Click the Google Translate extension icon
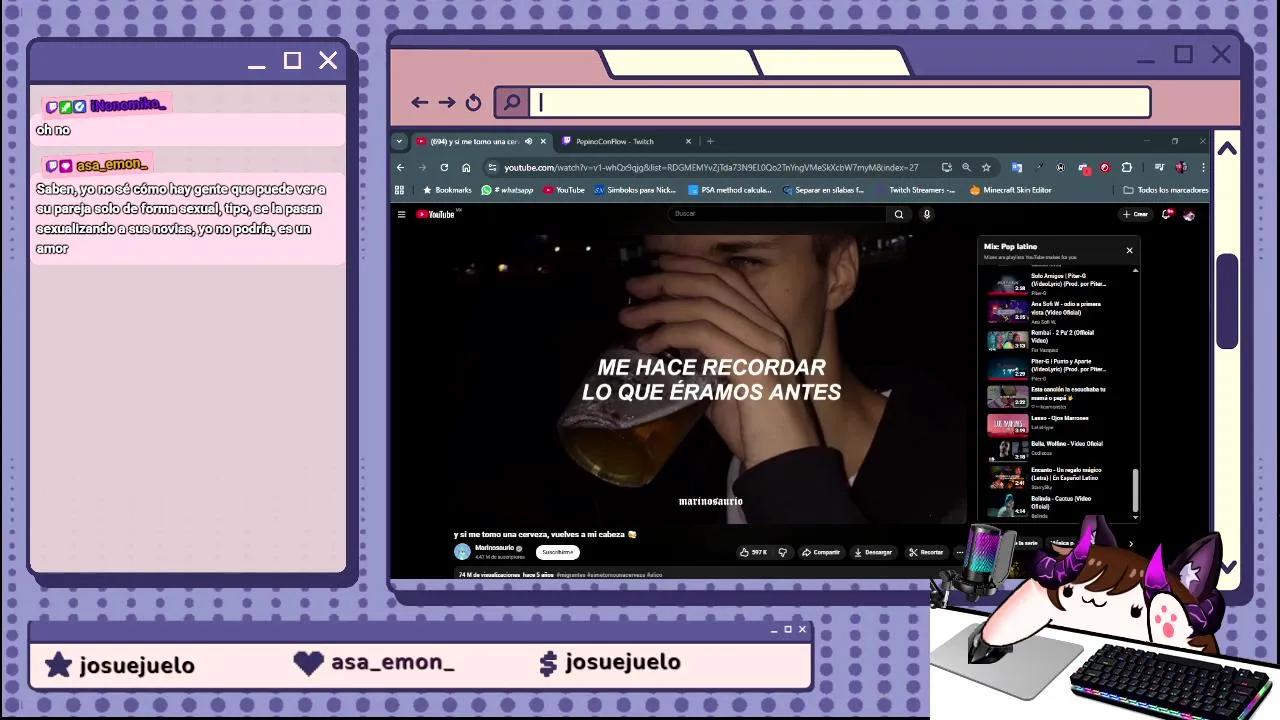 pyautogui.click(x=1017, y=167)
